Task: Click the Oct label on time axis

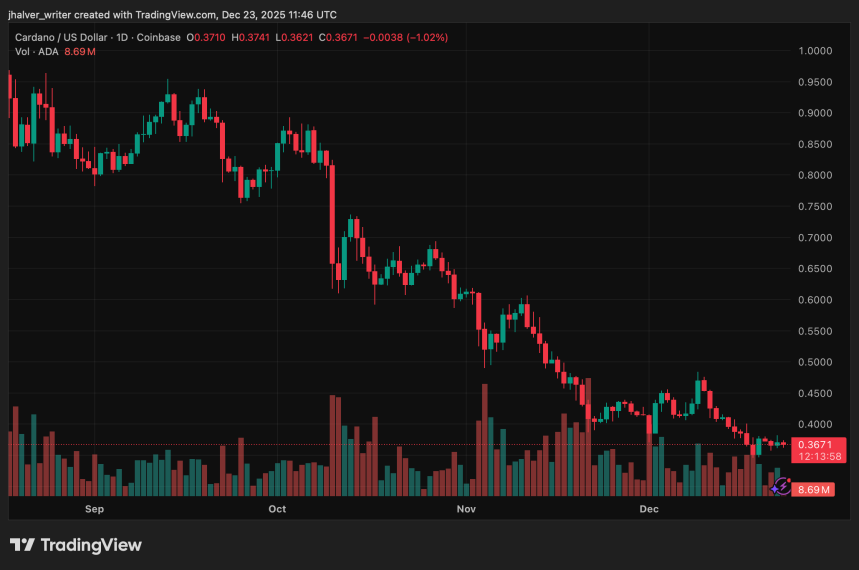Action: tap(277, 509)
